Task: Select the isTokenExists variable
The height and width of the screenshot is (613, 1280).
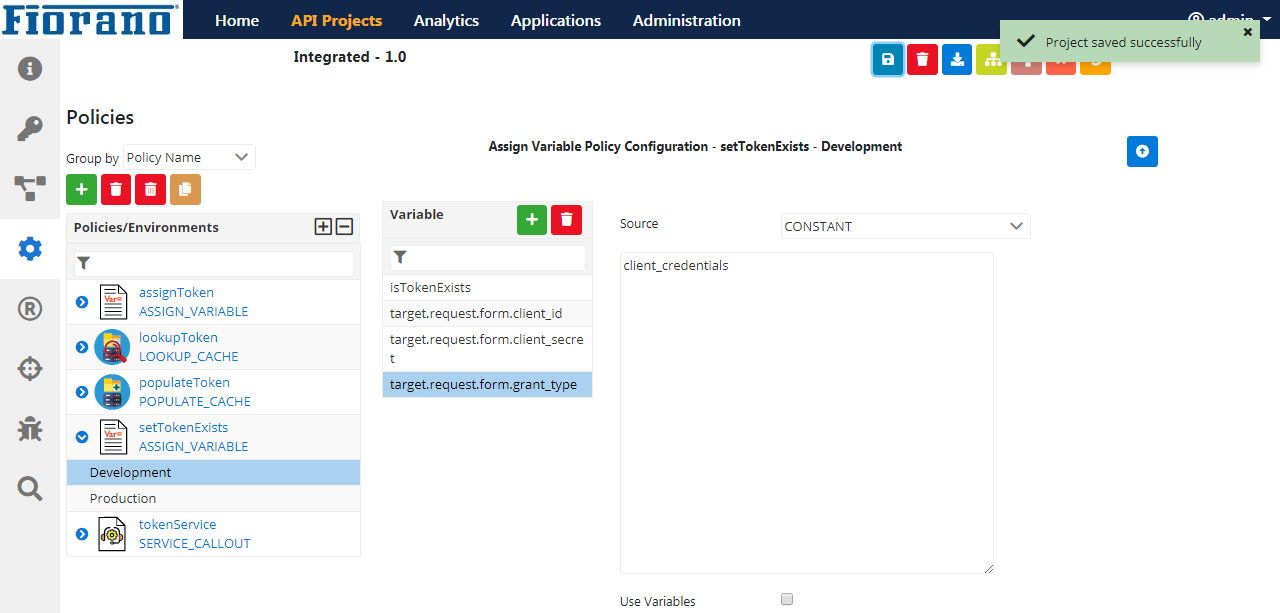Action: [487, 287]
